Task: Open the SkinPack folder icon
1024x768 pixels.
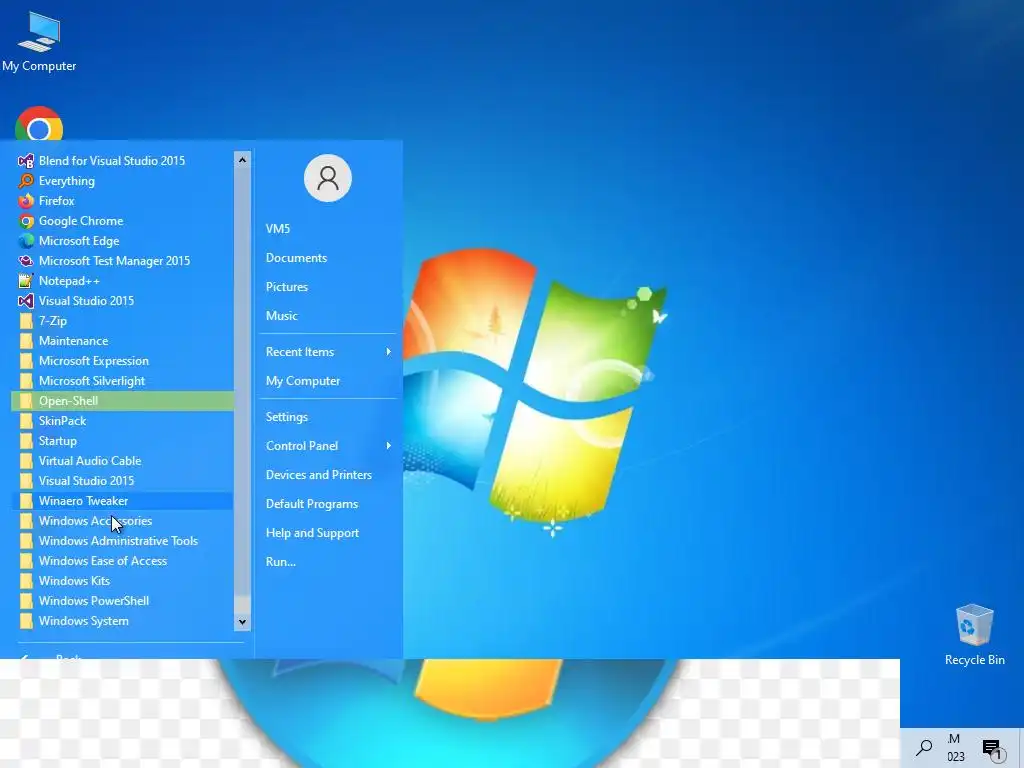Action: pos(25,421)
